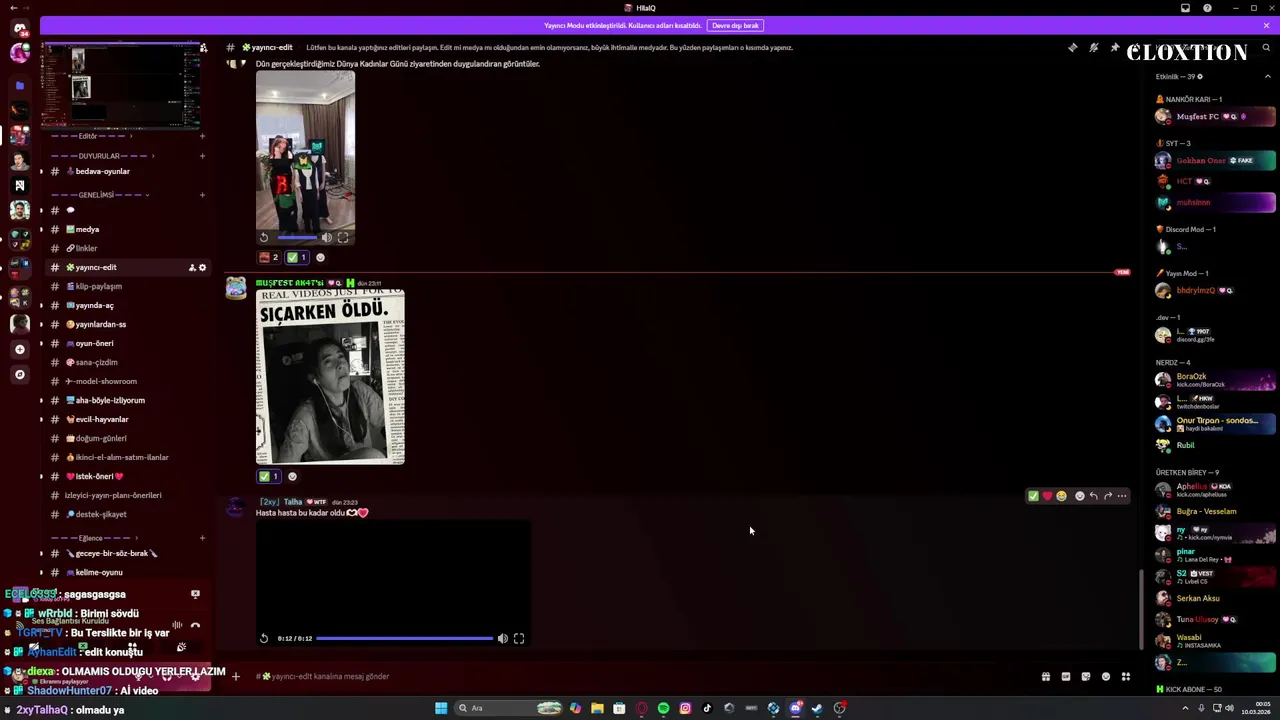Adjust the top video progress slider

click(x=297, y=237)
